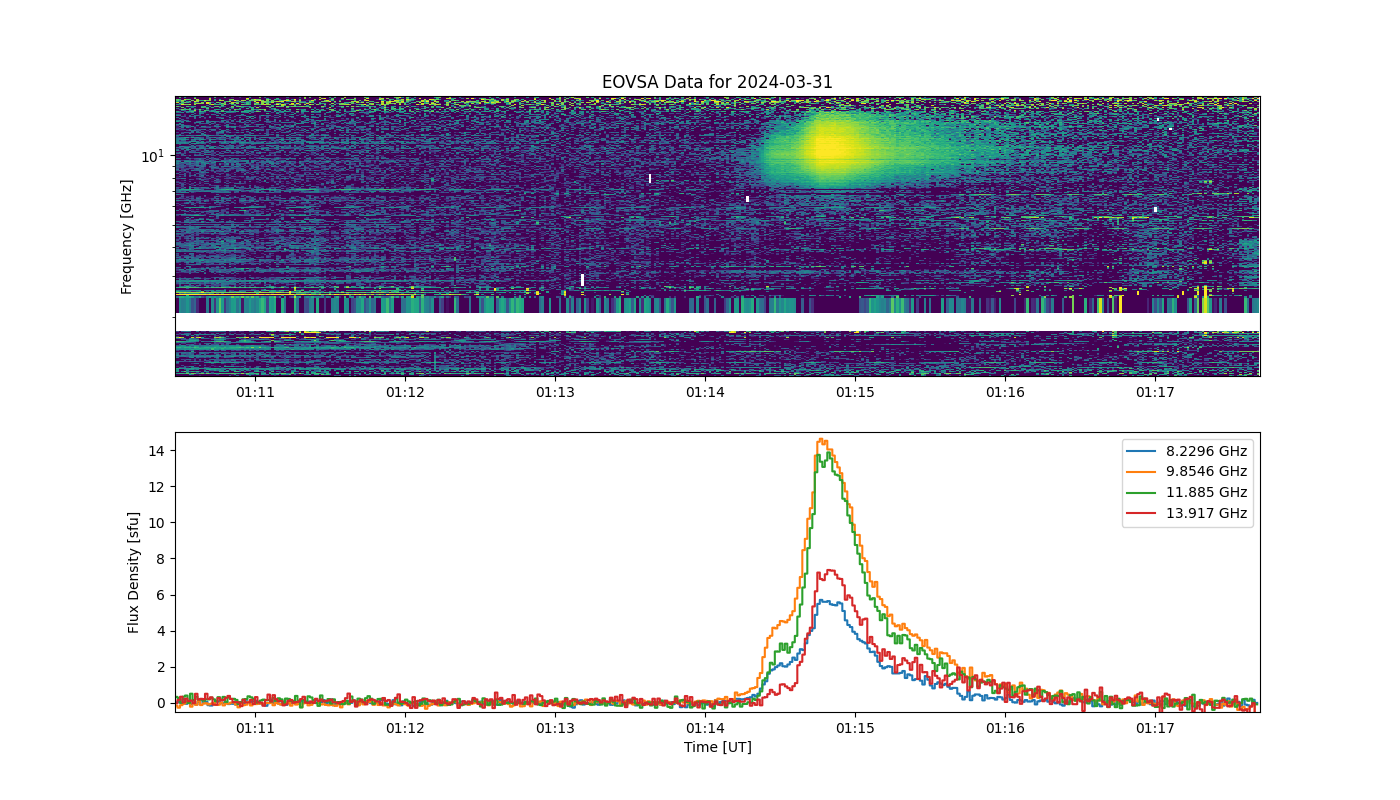
Task: Click the 11.885 GHz legend entry
Action: click(1187, 493)
